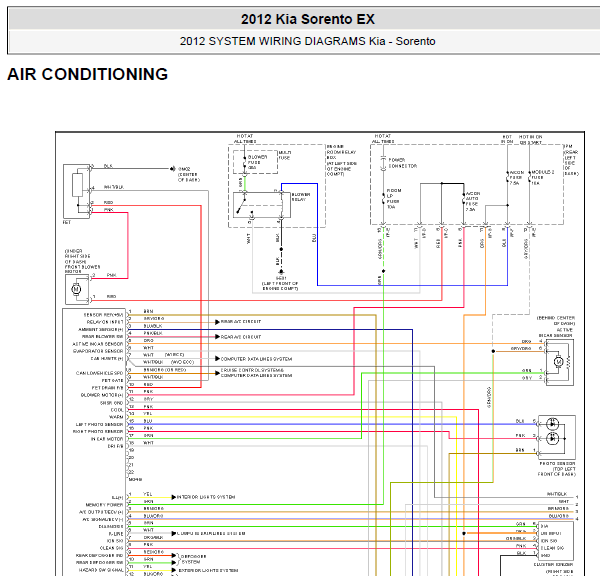Viewport: 600px width, 576px height.
Task: Click the "IN CAR MOTOR" pin label
Action: coord(107,439)
